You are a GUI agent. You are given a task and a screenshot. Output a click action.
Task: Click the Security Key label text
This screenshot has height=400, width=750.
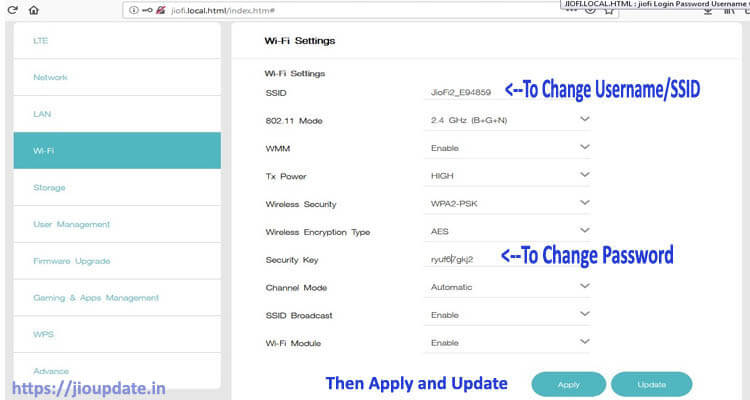(292, 260)
